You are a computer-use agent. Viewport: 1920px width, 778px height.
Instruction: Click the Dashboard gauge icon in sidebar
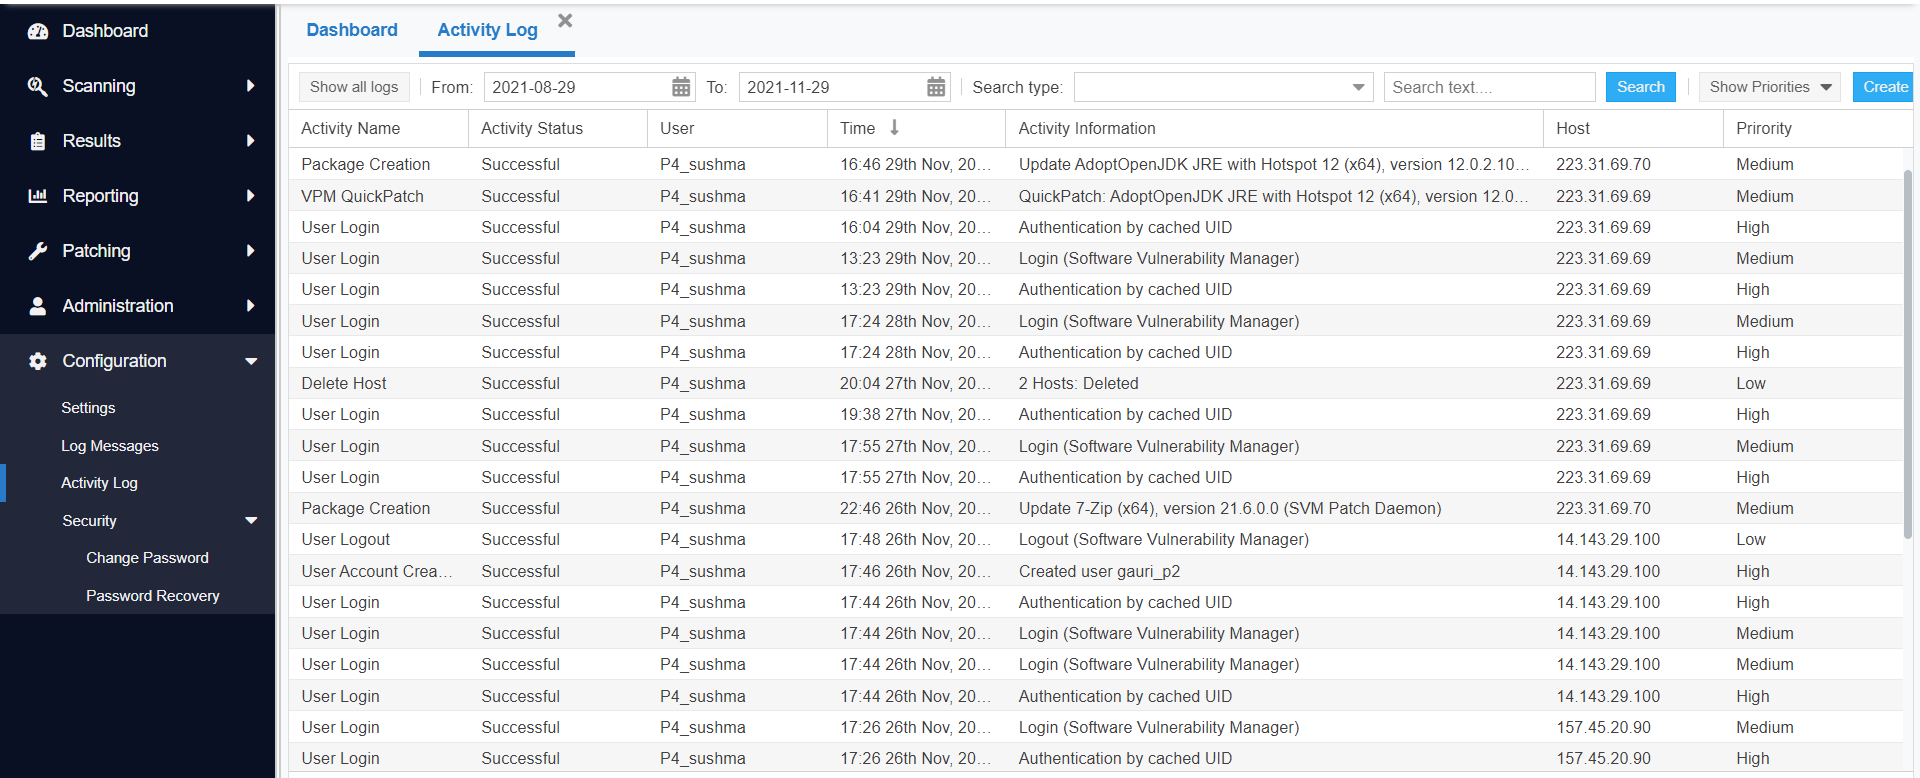coord(38,31)
